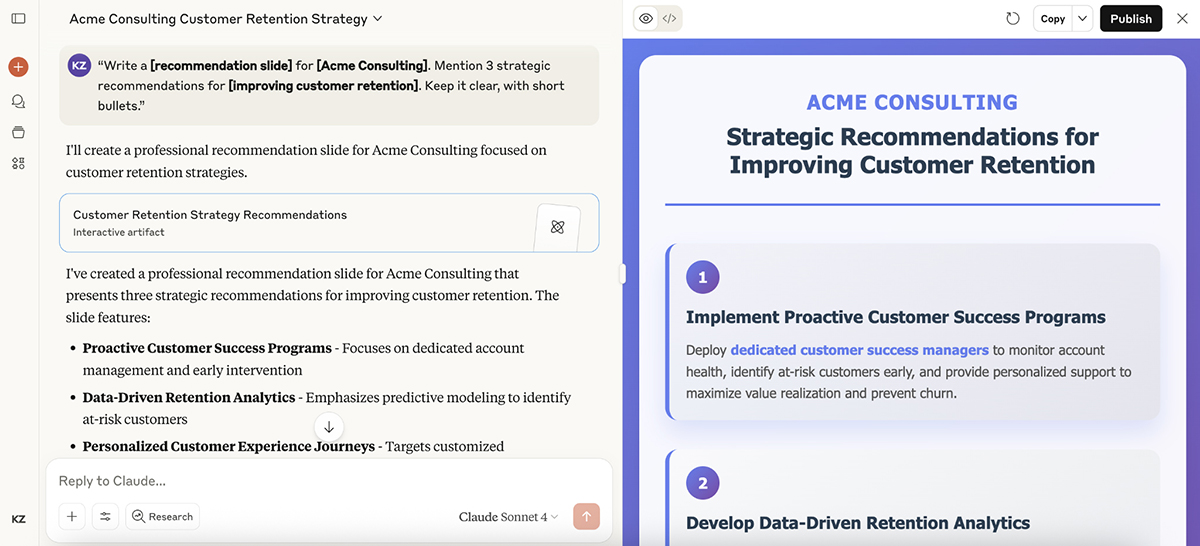Open the artifacts grid icon in sidebar

pos(18,163)
